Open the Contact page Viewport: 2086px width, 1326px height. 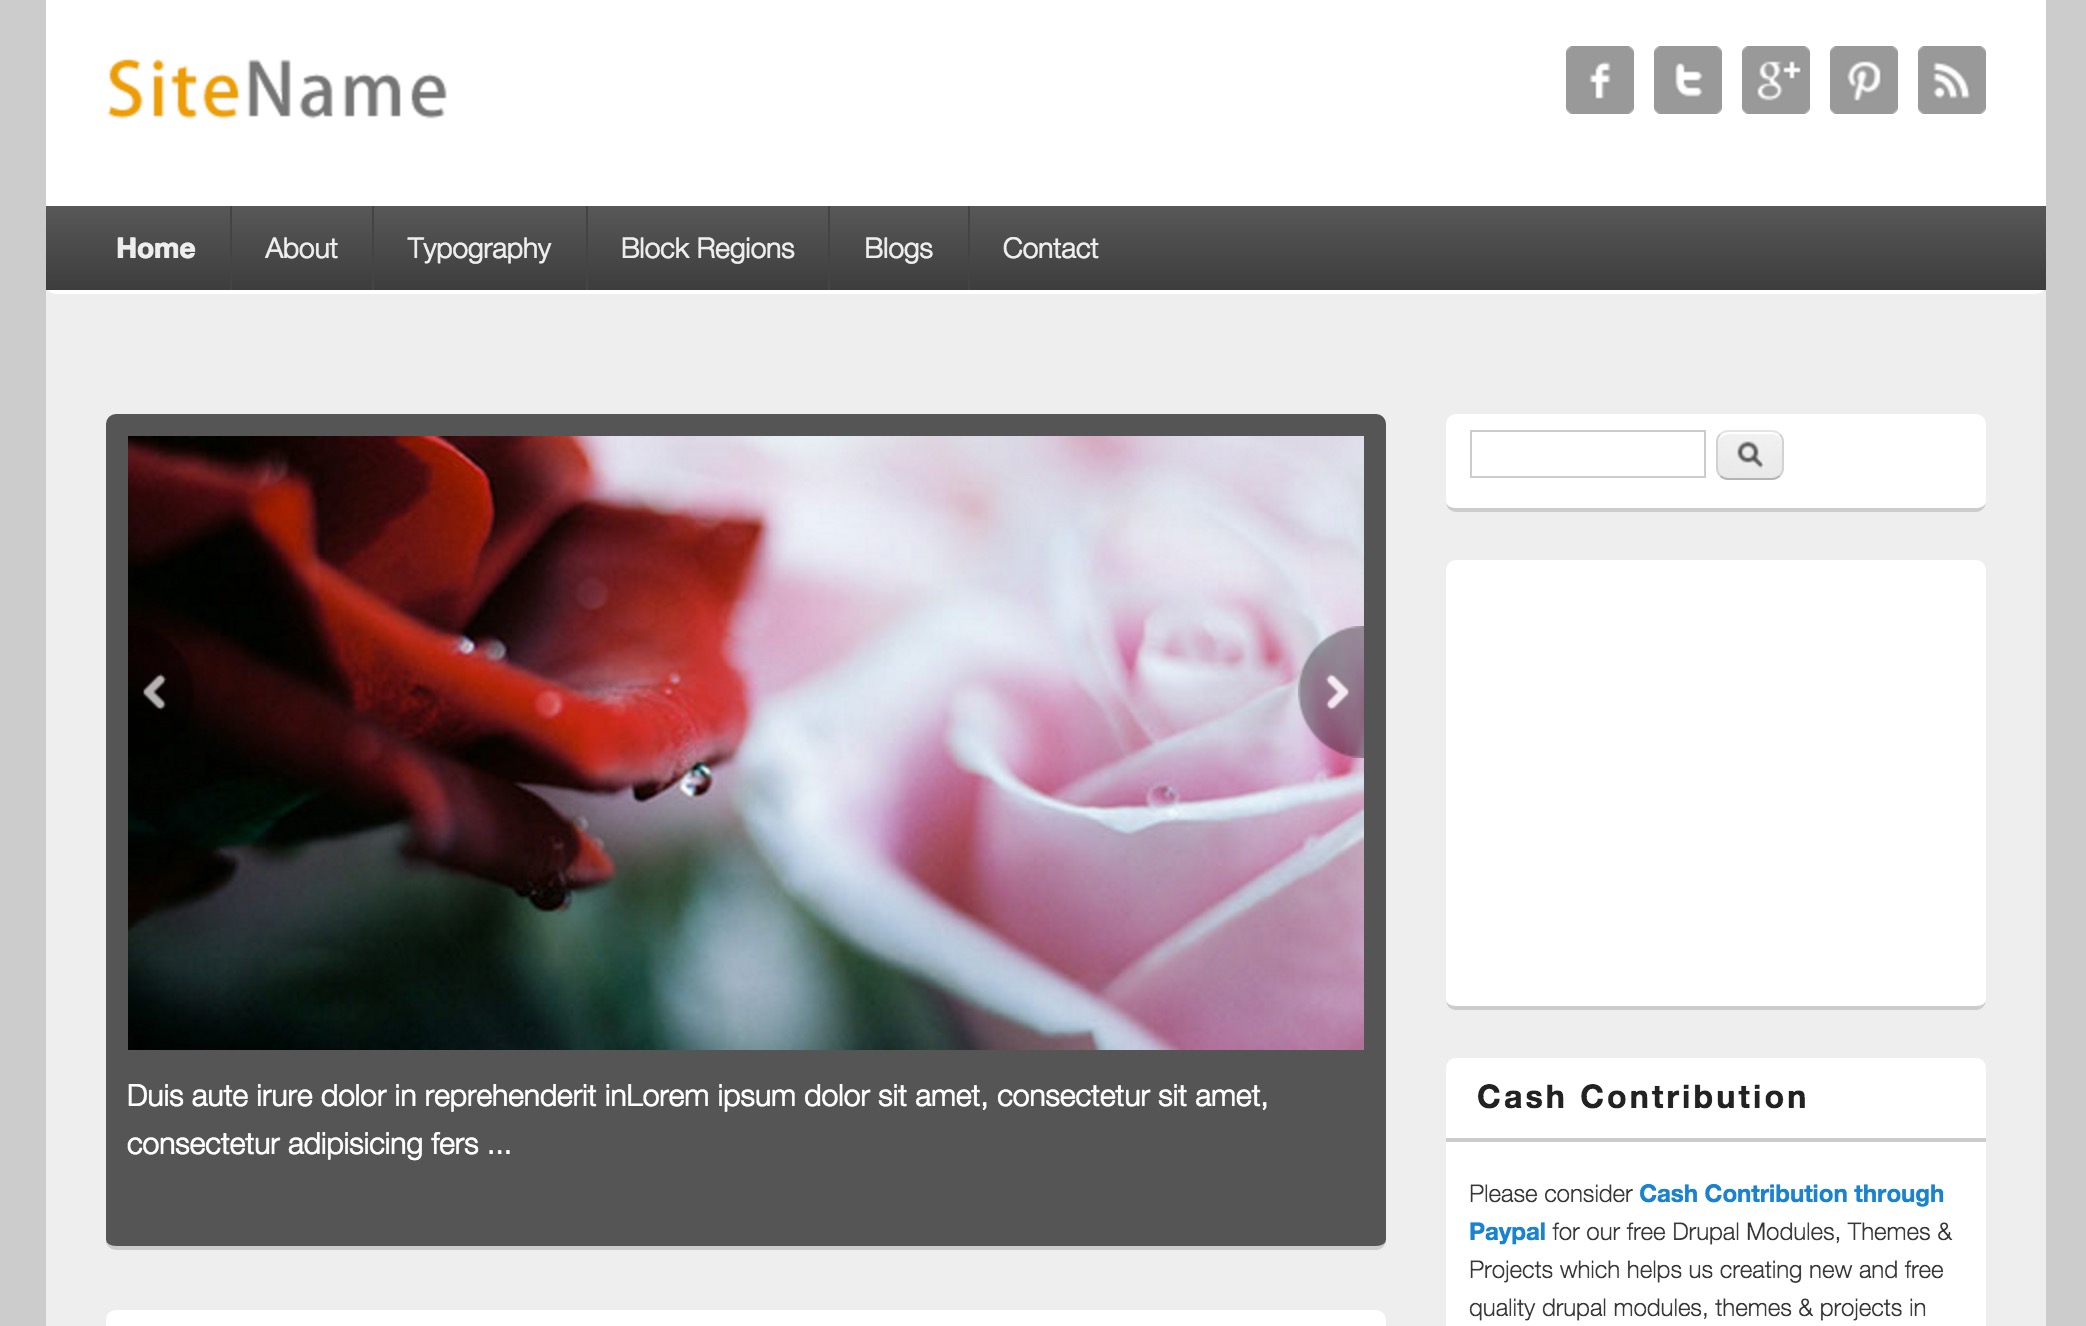1050,248
